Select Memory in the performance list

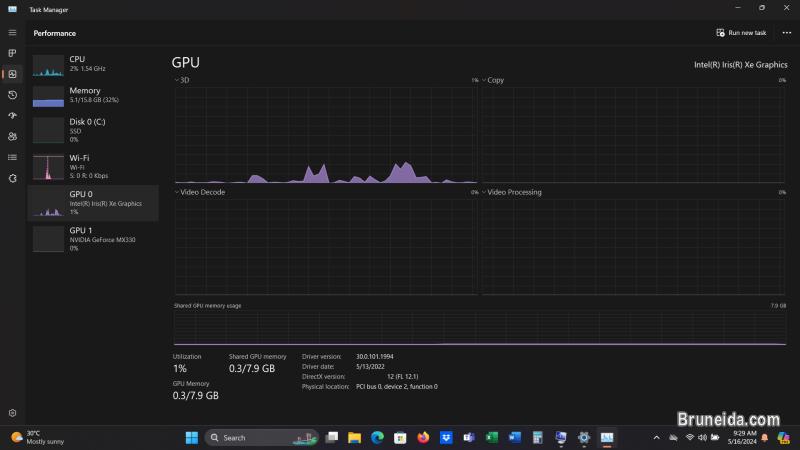pyautogui.click(x=93, y=95)
